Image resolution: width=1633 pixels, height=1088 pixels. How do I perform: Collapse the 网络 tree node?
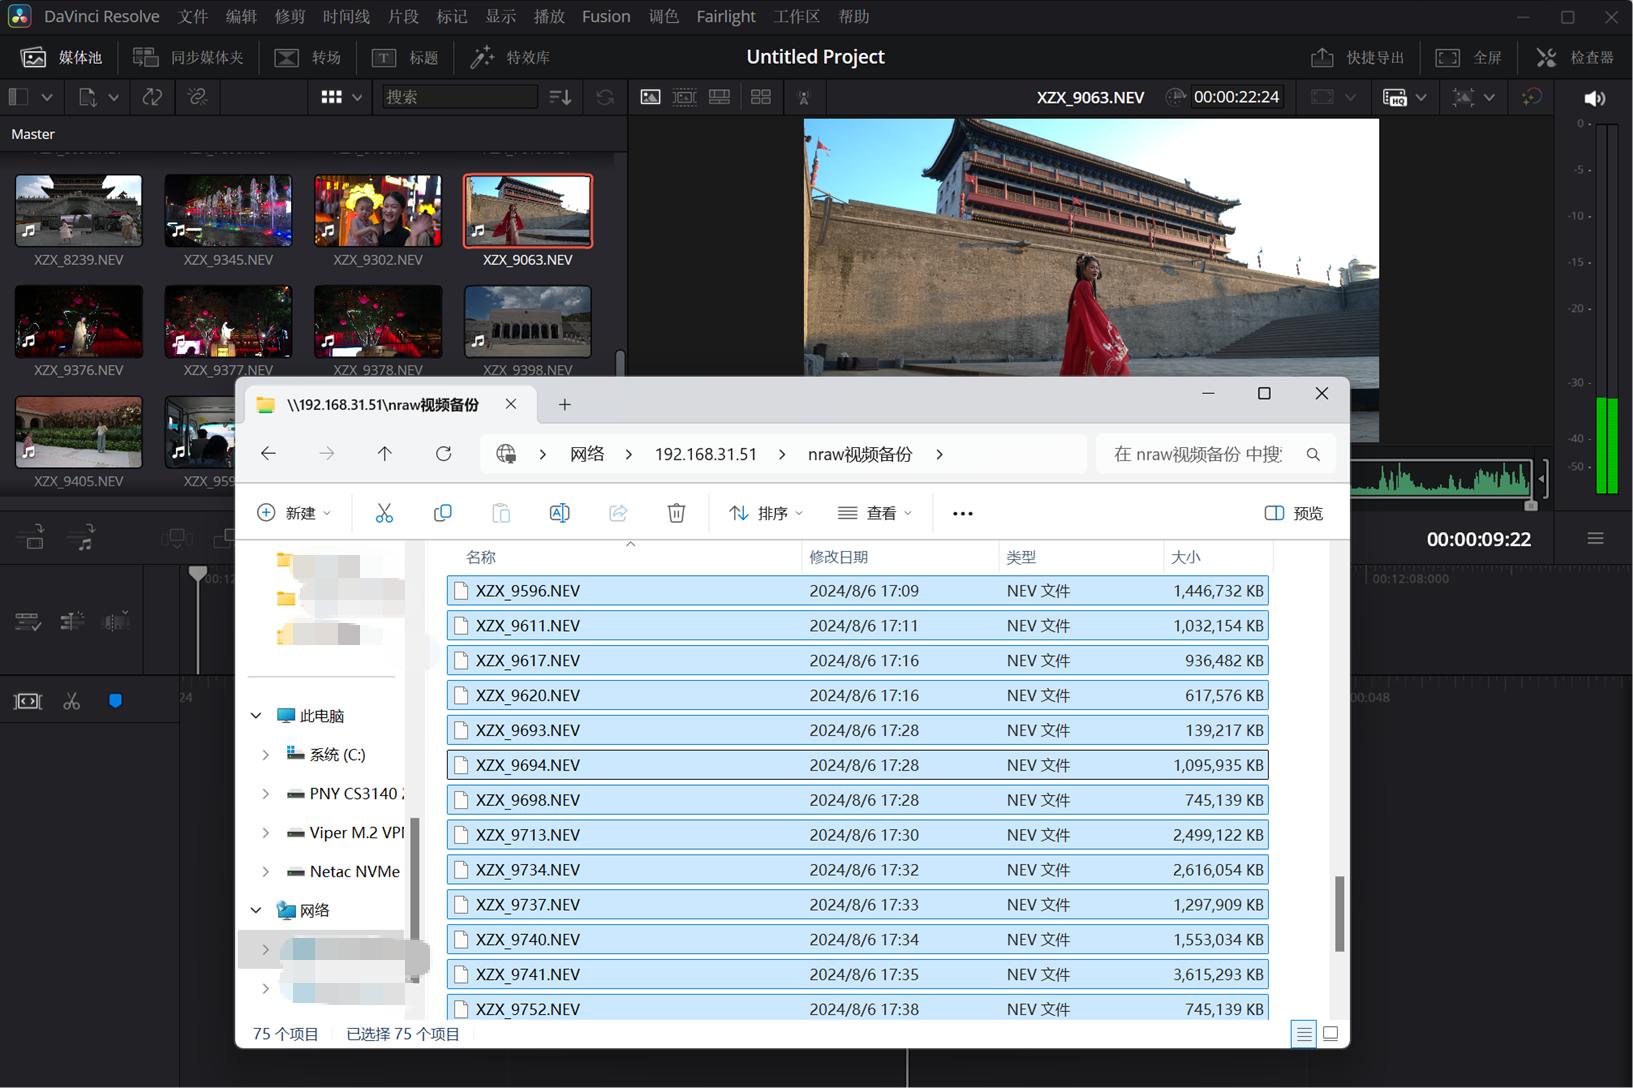click(256, 910)
